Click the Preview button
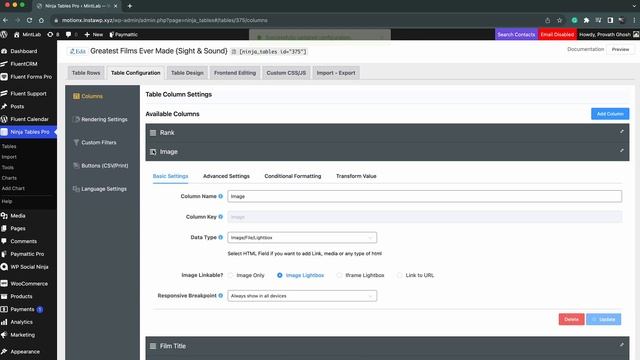Screen dimensions: 640x360 click(x=620, y=49)
